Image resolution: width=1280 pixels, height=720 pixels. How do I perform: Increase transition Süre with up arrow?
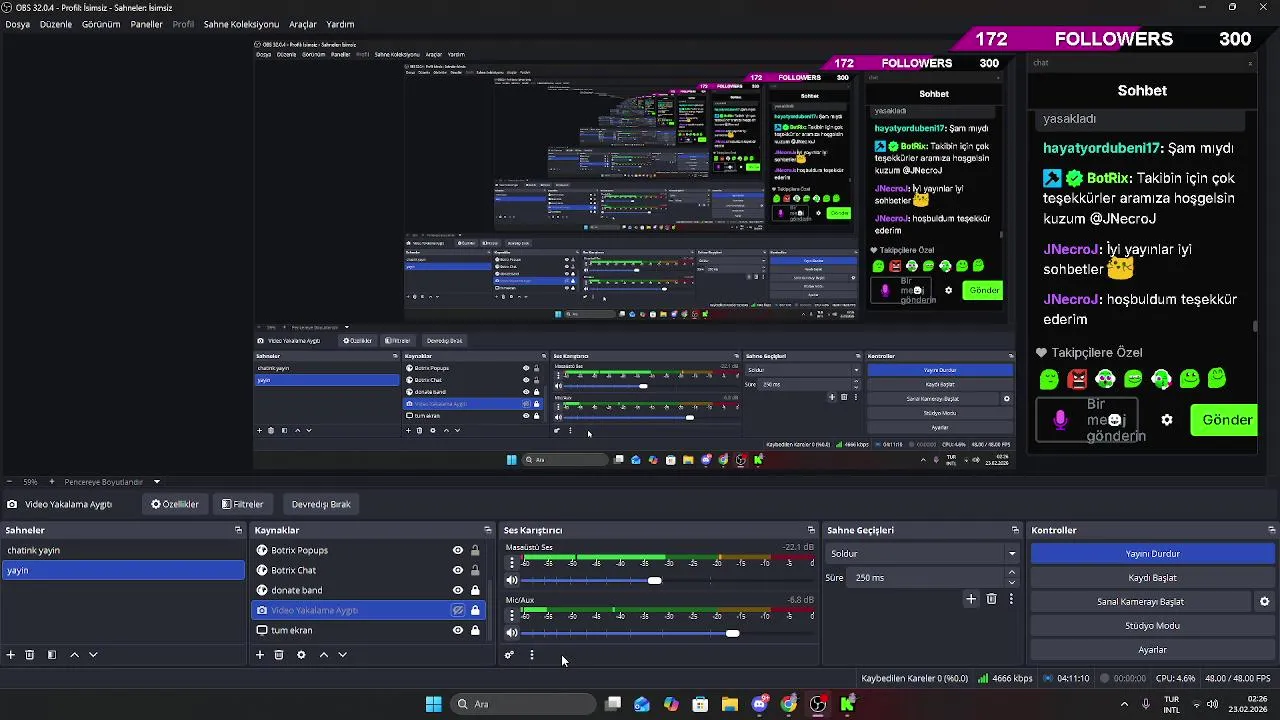pyautogui.click(x=1012, y=572)
